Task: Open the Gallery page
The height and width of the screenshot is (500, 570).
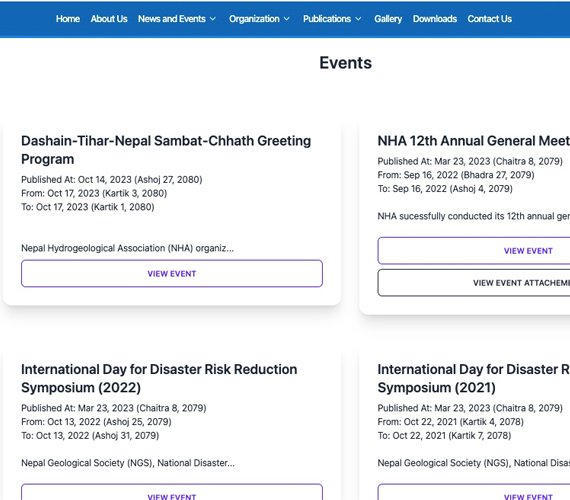Action: (388, 19)
